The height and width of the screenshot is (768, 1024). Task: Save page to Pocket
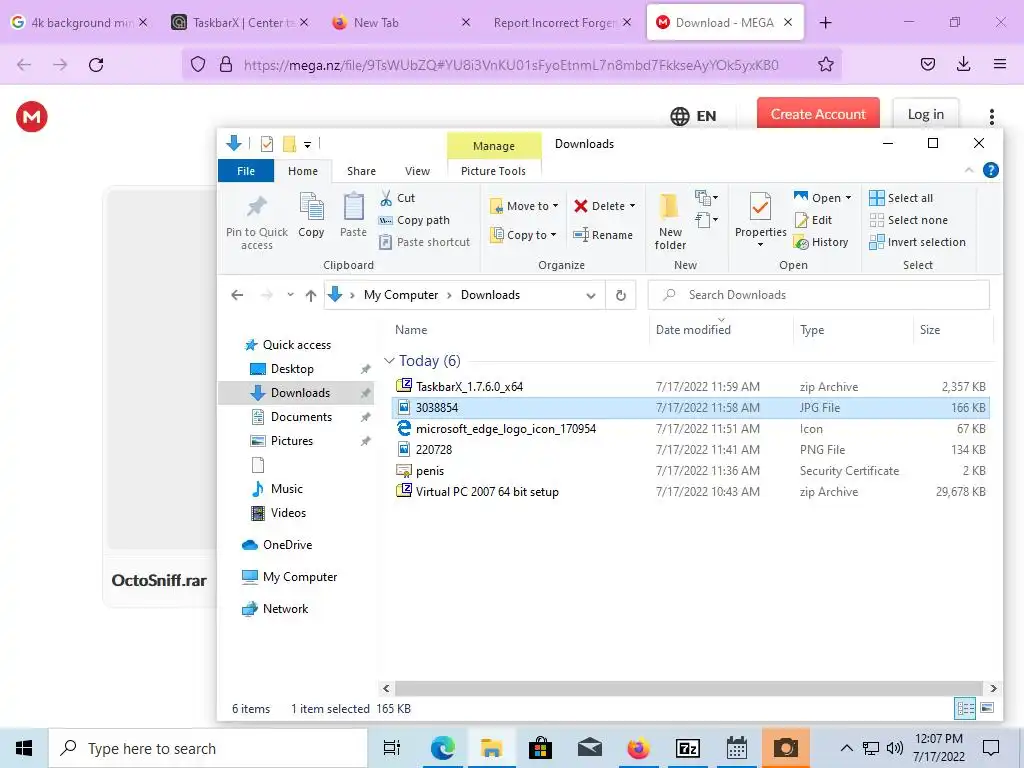tap(927, 64)
